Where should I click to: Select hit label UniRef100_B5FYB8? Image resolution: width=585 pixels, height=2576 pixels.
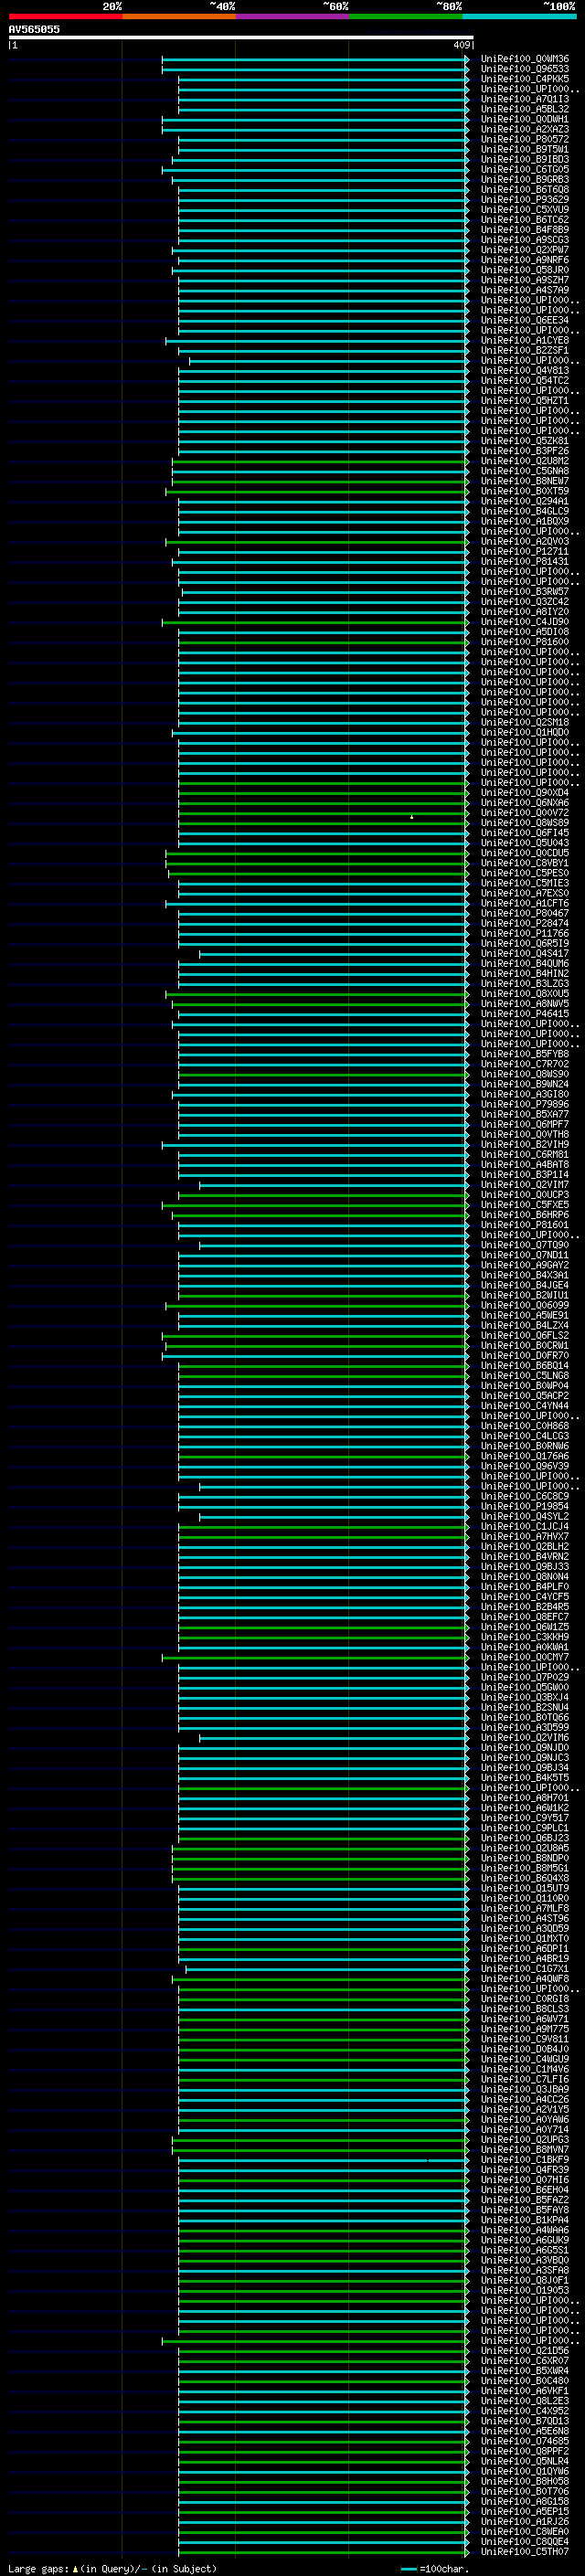click(525, 1054)
